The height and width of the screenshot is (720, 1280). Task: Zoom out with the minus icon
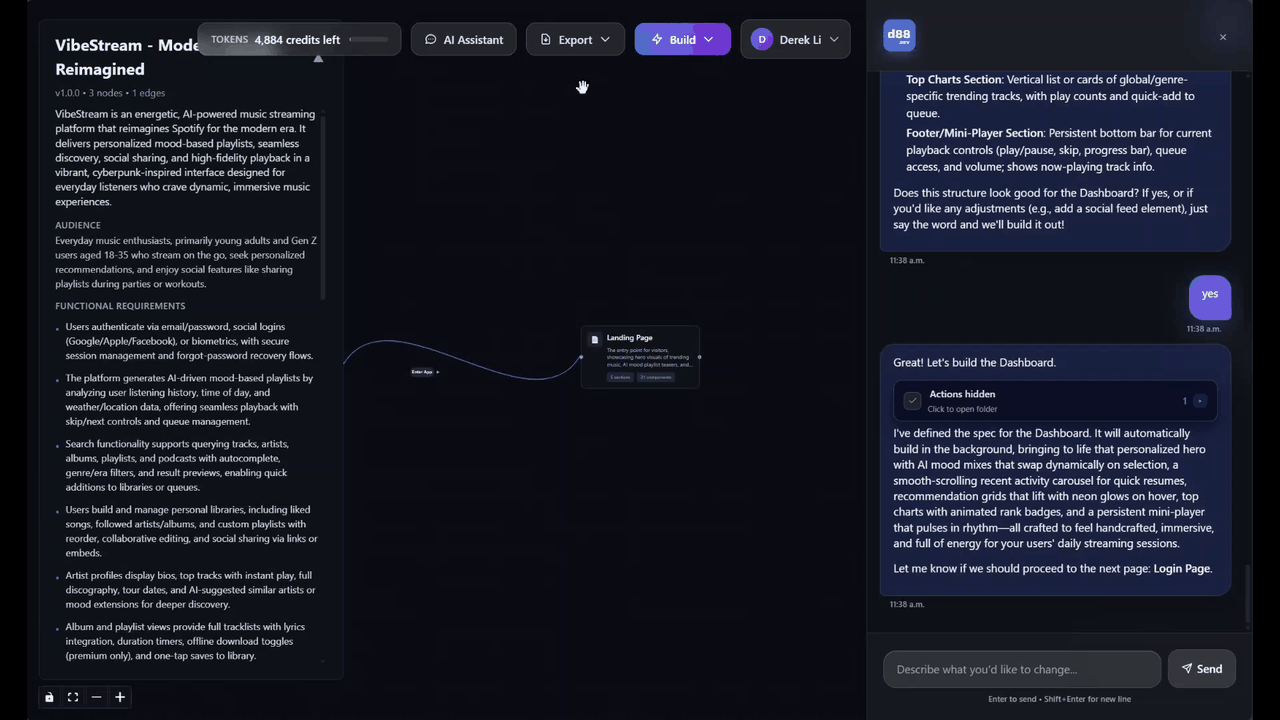(x=96, y=697)
